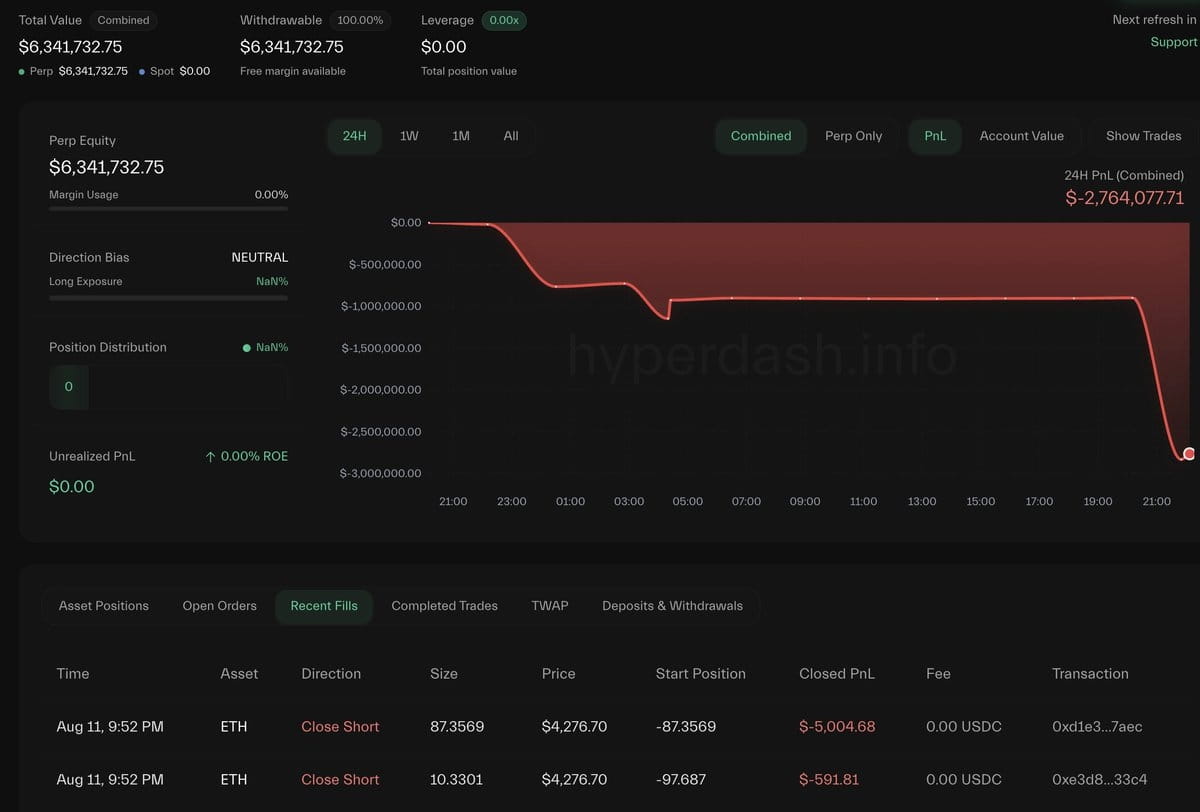Click the green ROE up-arrow icon

(210, 456)
